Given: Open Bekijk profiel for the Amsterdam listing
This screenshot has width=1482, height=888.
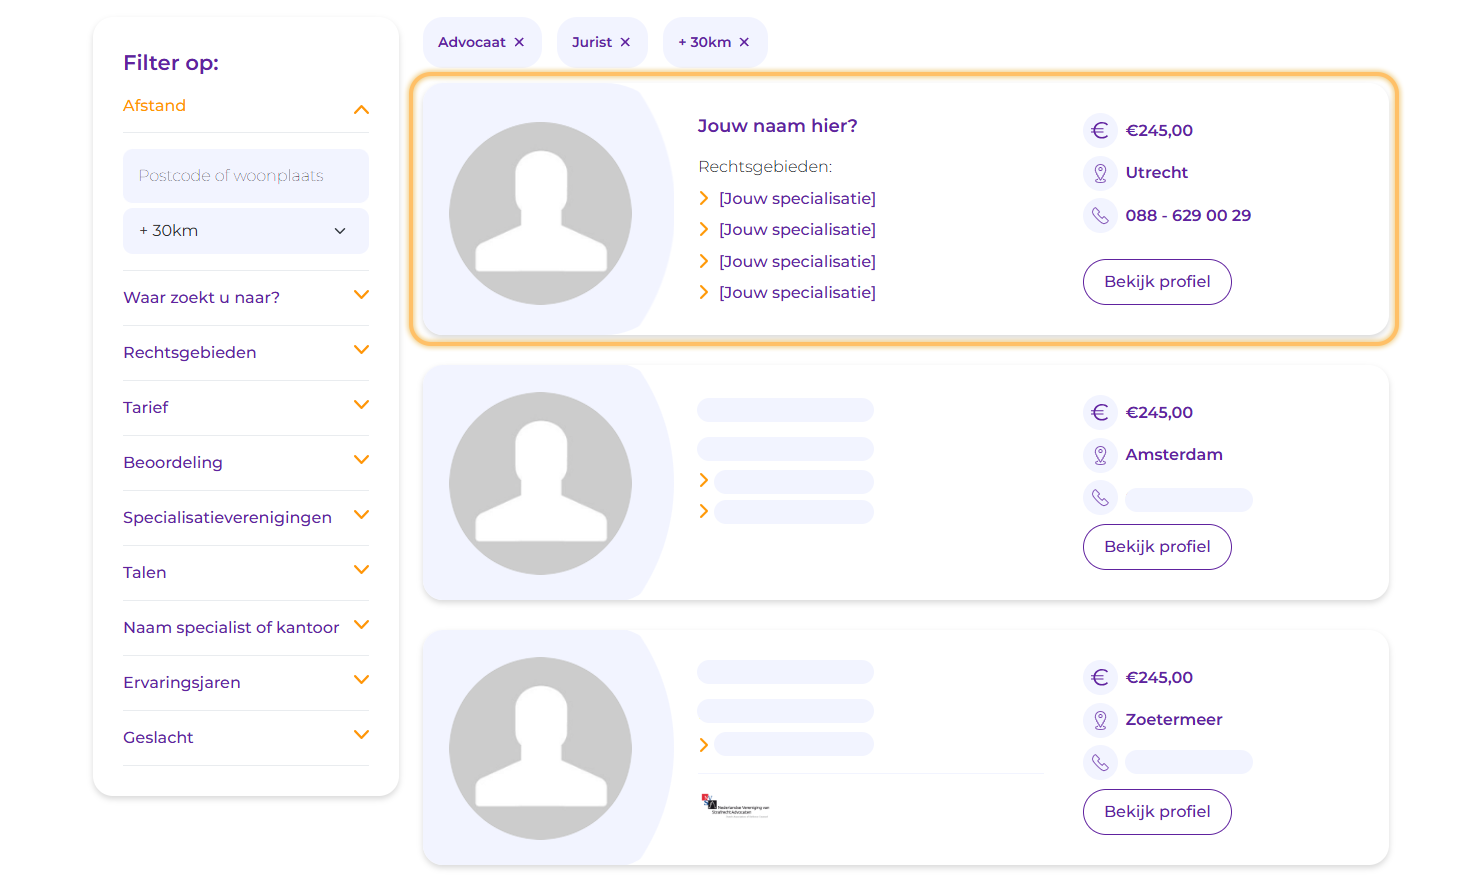Looking at the screenshot, I should point(1156,547).
